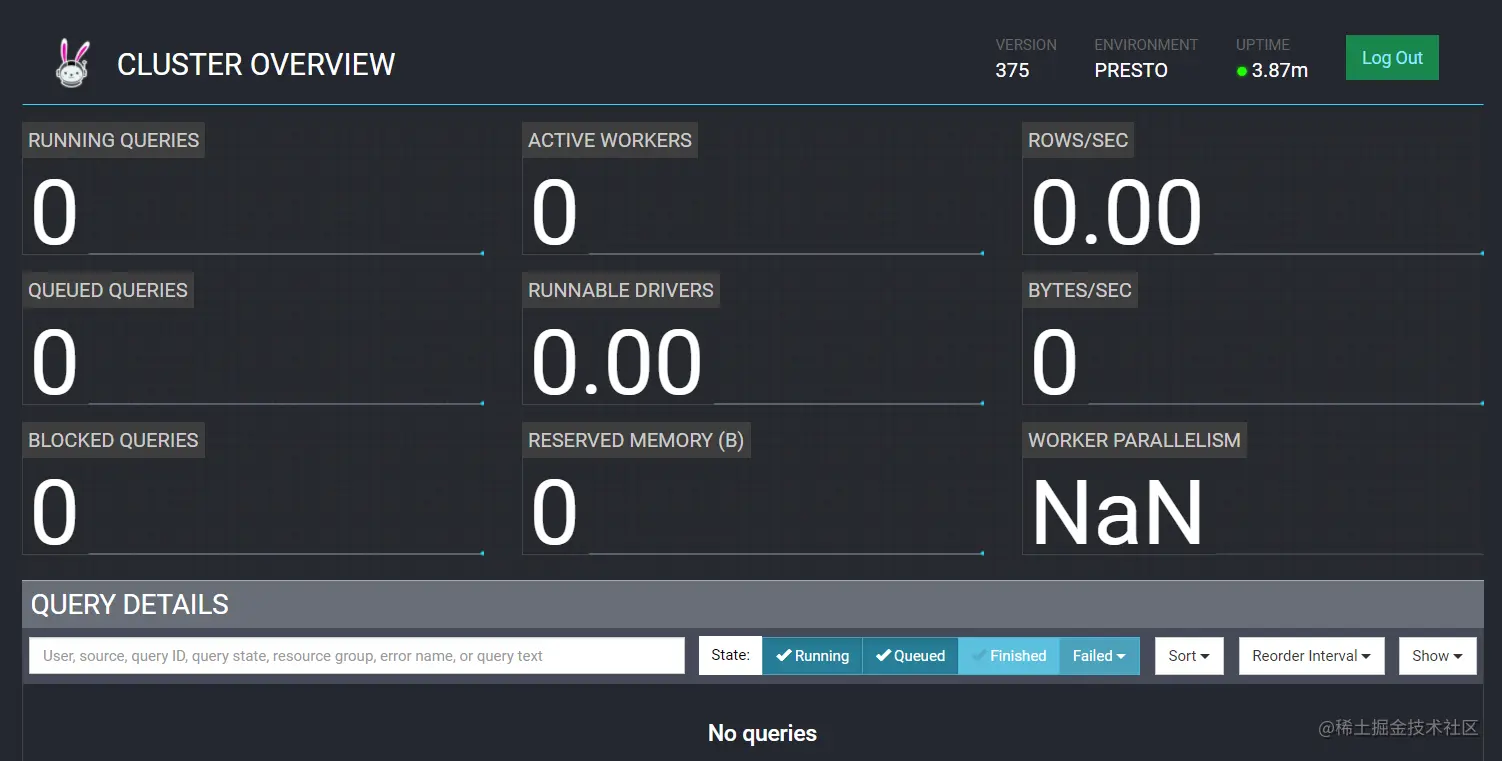Click the Trino bunny logo

tap(73, 64)
